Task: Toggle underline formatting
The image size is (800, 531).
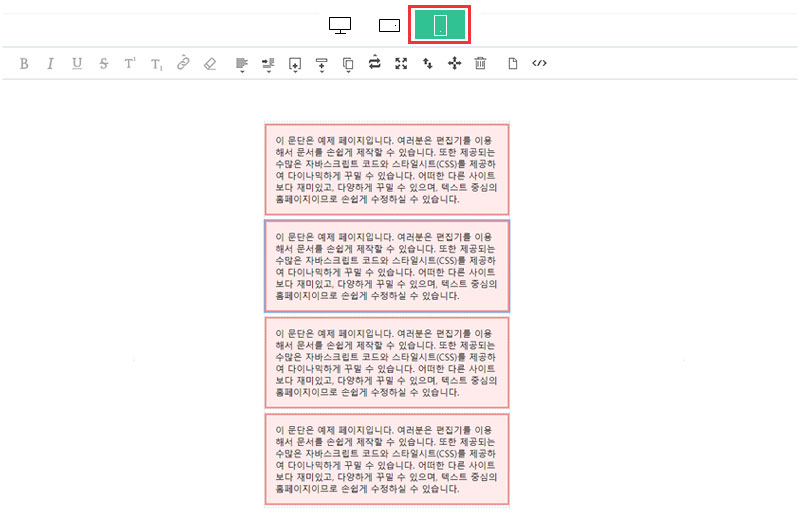Action: tap(77, 64)
